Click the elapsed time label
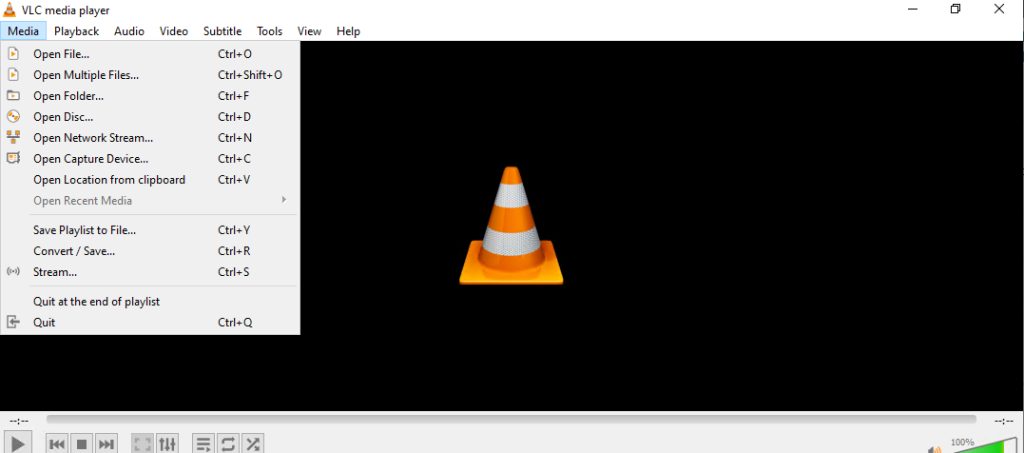 pyautogui.click(x=19, y=420)
